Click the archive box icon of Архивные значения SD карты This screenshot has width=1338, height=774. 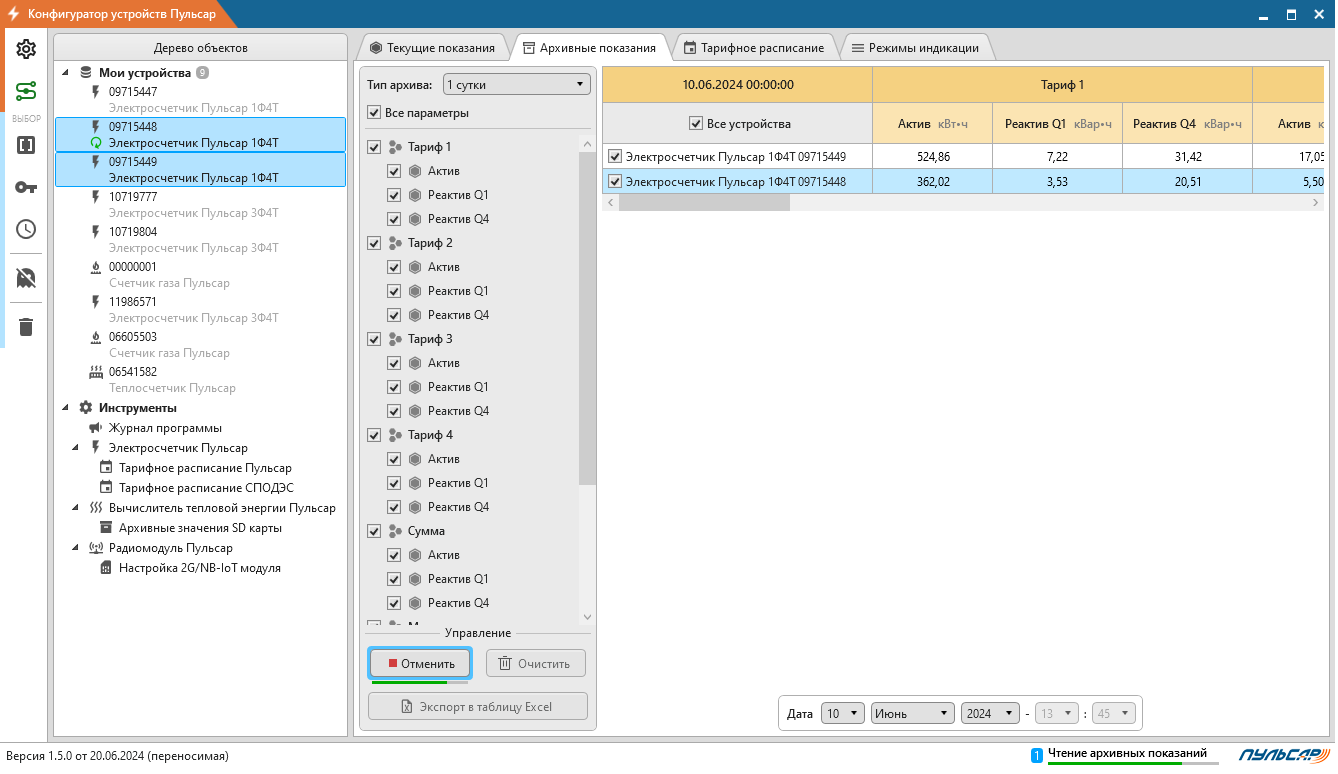(x=106, y=528)
